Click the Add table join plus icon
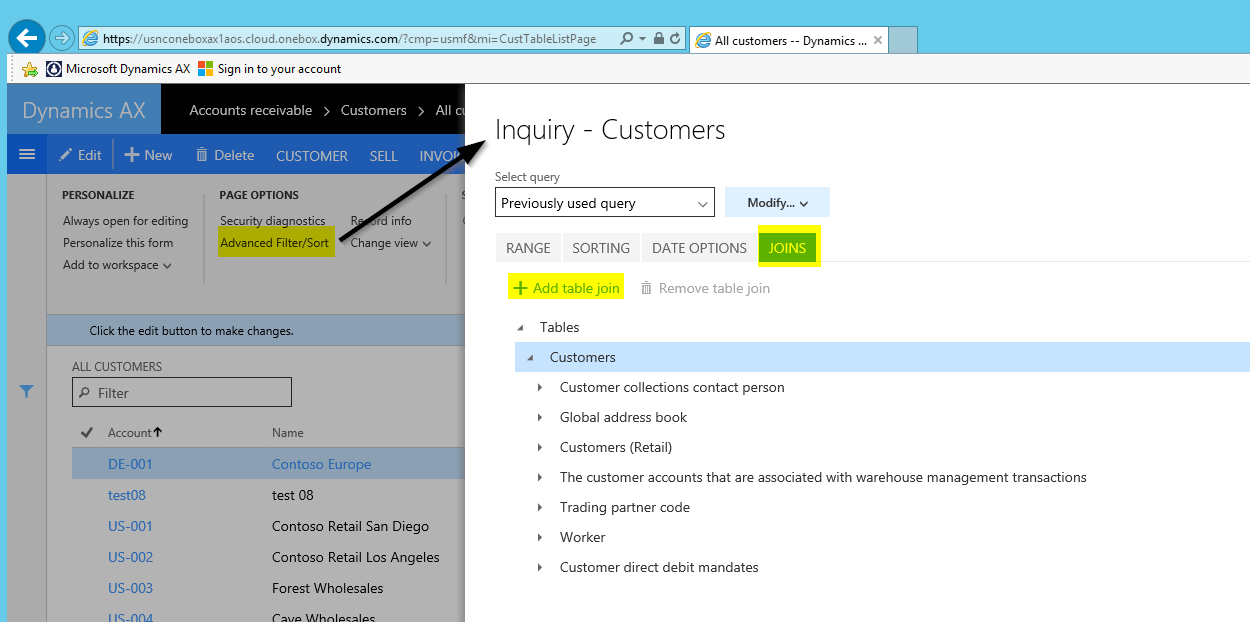The height and width of the screenshot is (622, 1250). tap(520, 288)
